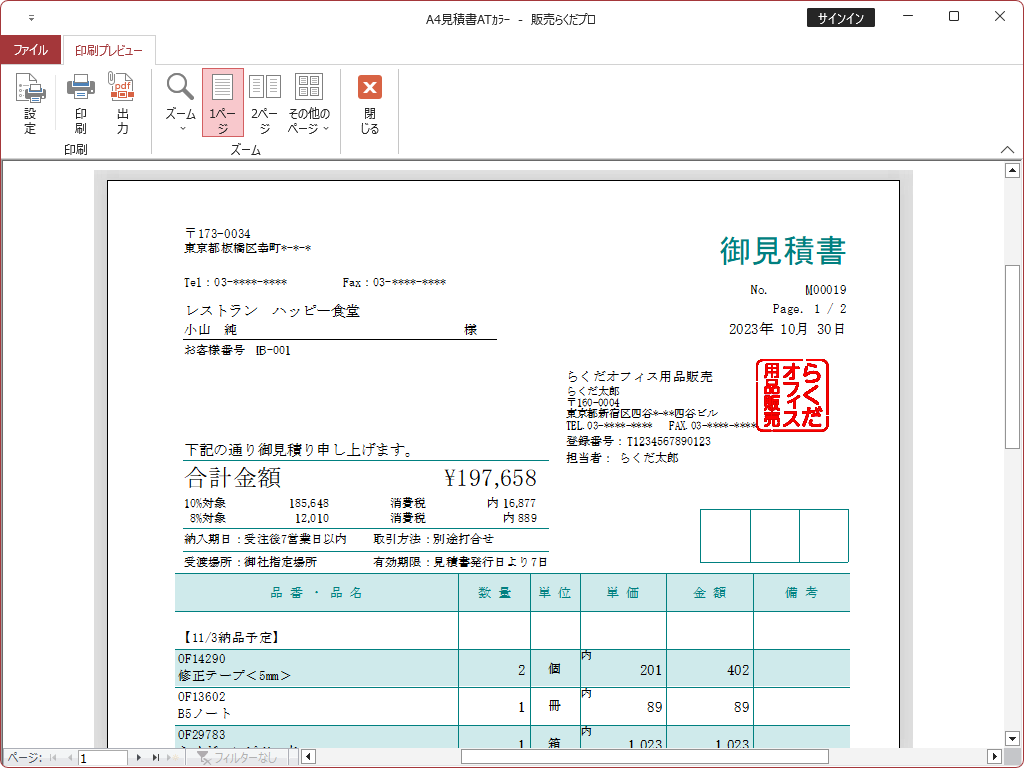Viewport: 1024px width, 768px height.
Task: Click the らくだオフィス用品販売 company name
Action: point(639,376)
